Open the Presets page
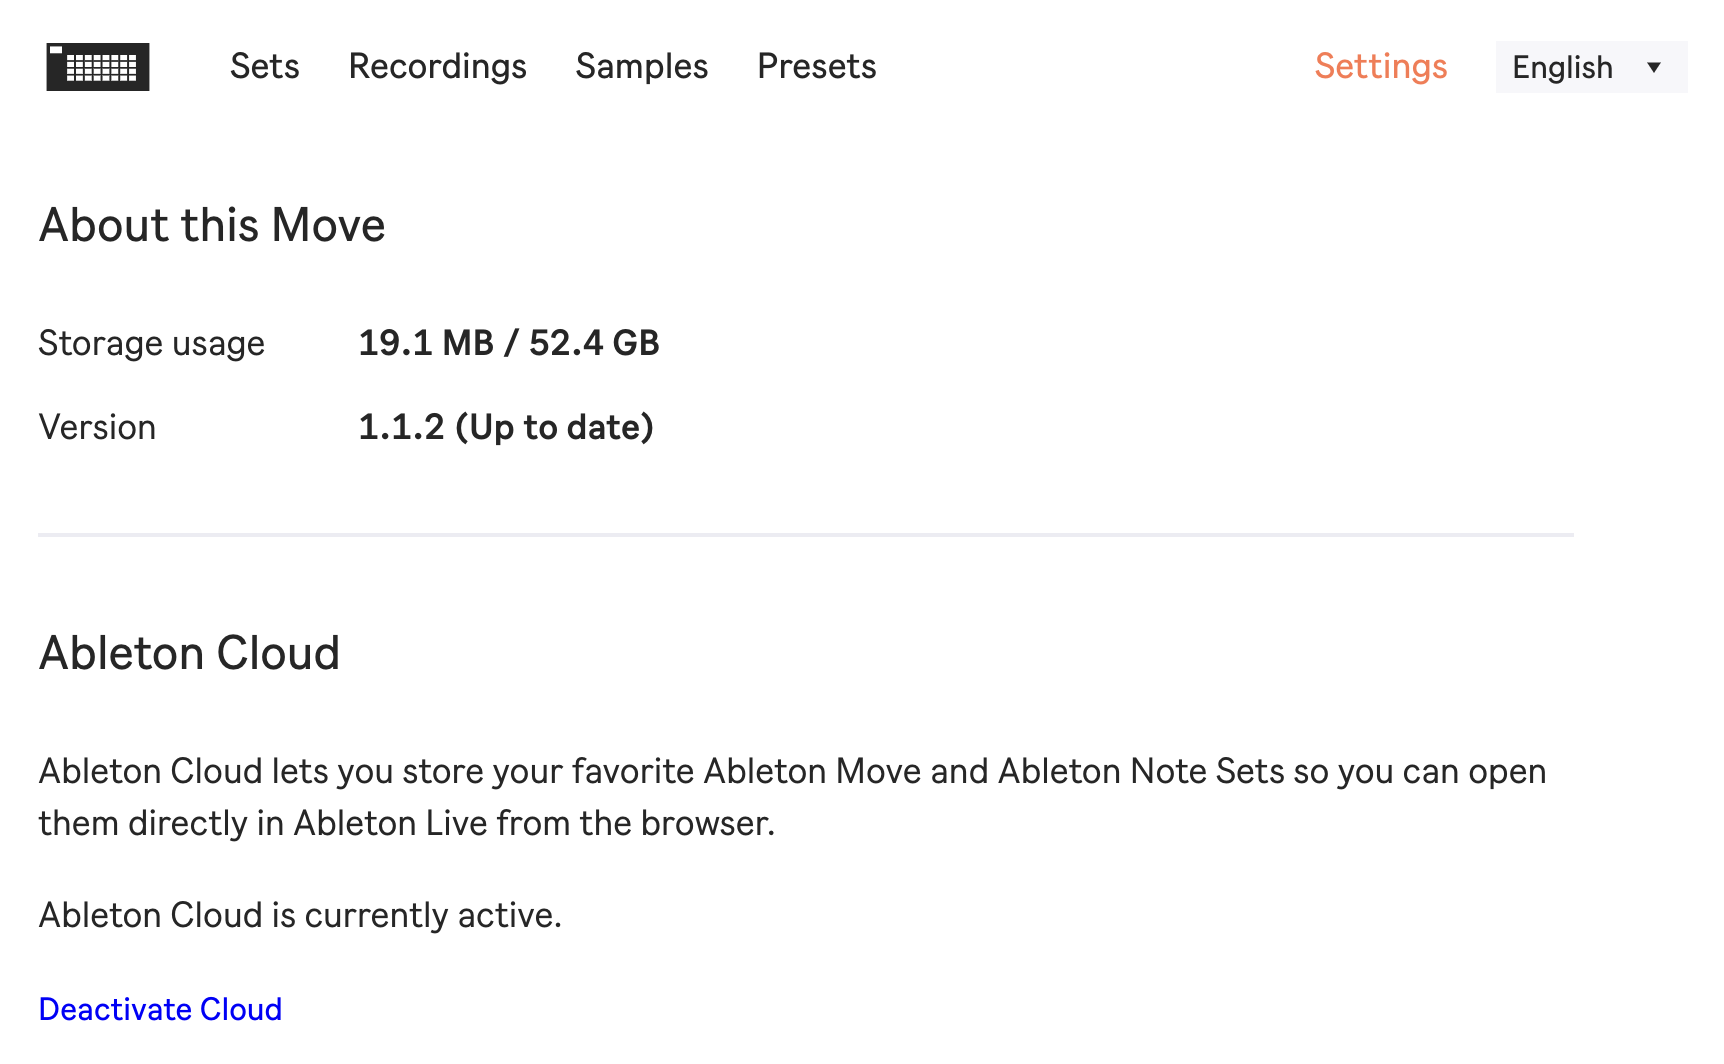 click(817, 66)
